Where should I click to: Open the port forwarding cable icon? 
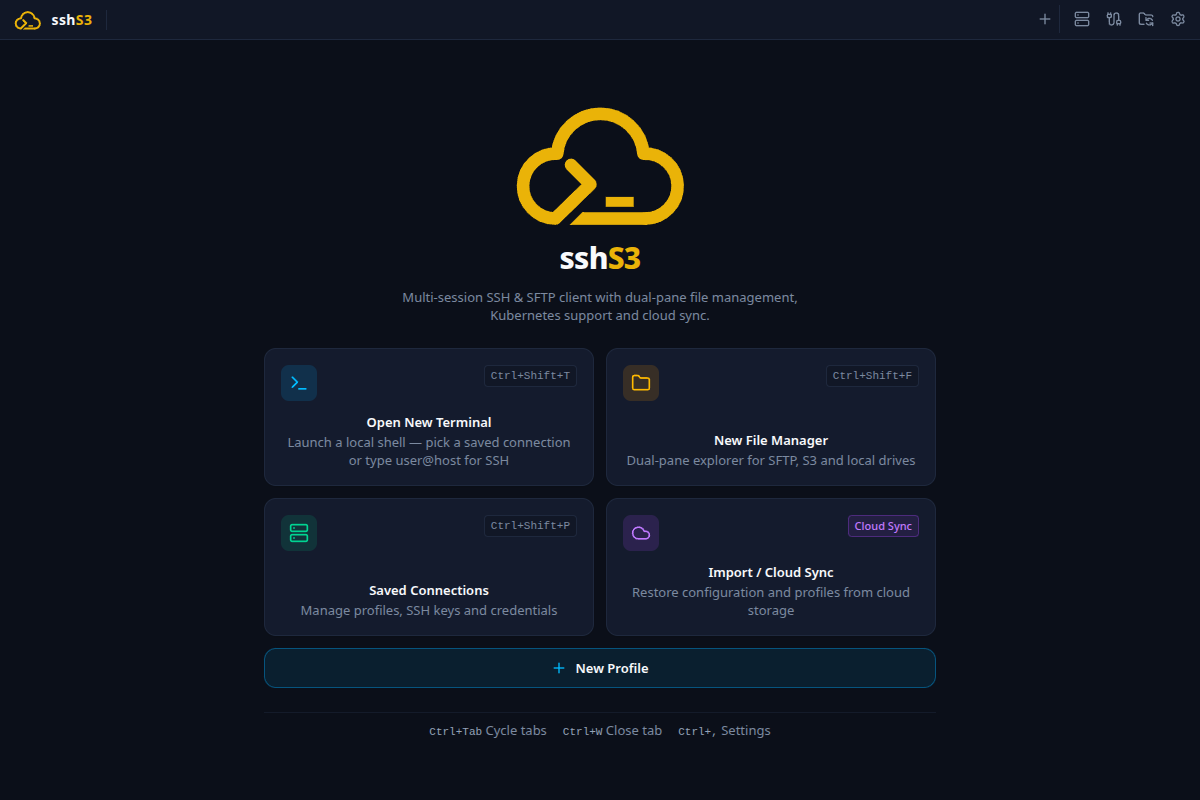1114,19
